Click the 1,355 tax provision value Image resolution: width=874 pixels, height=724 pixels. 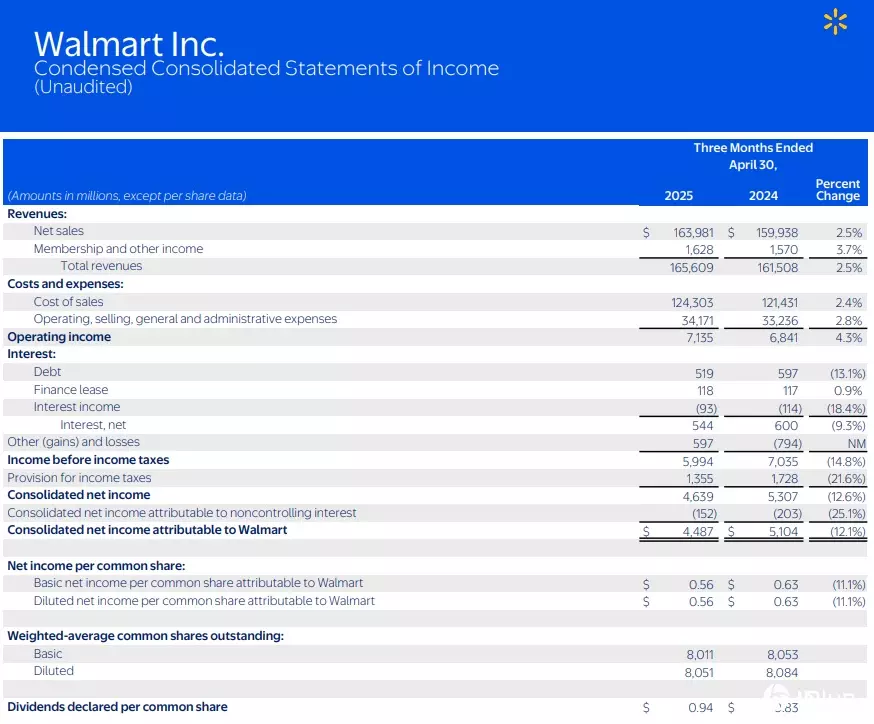[x=700, y=479]
